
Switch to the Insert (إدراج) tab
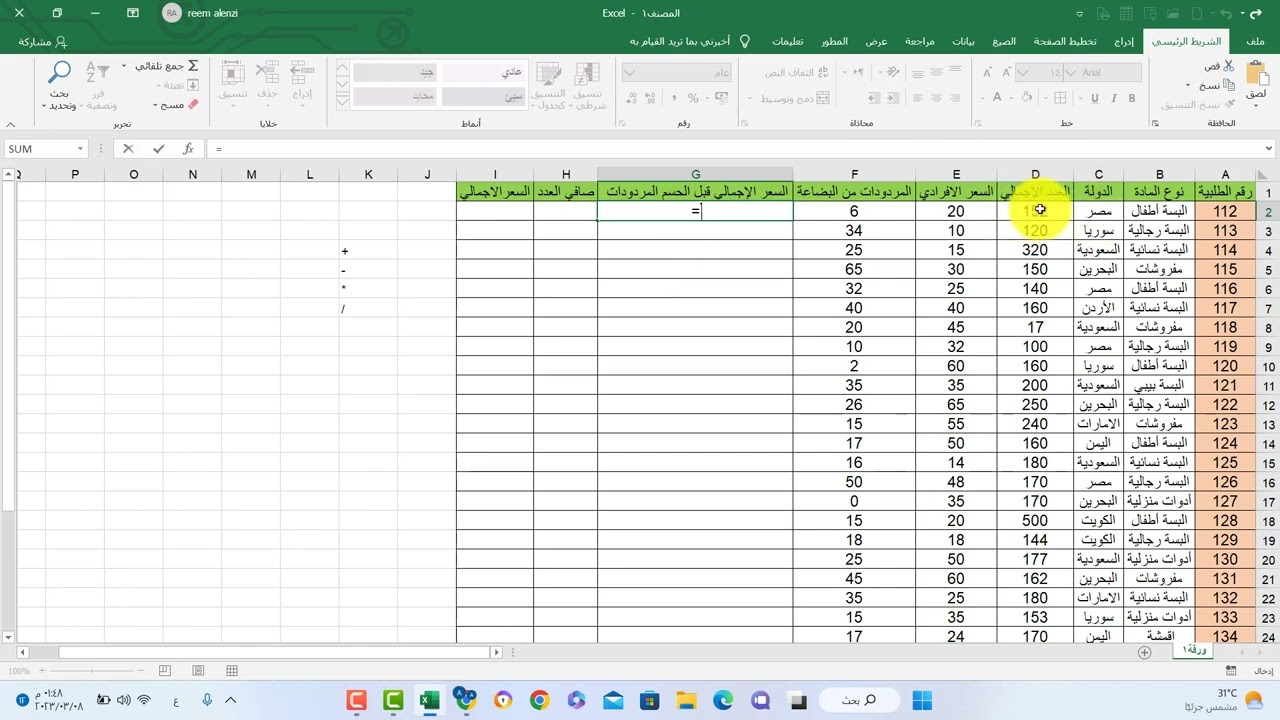(1124, 41)
